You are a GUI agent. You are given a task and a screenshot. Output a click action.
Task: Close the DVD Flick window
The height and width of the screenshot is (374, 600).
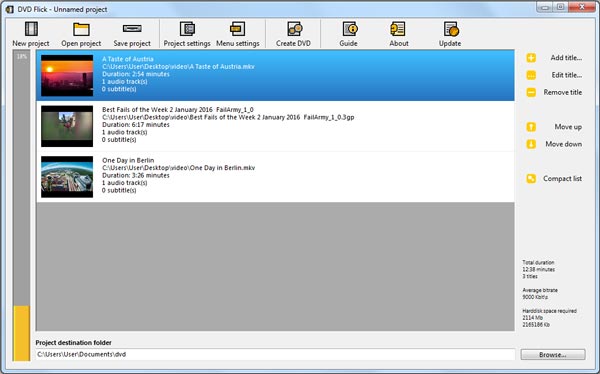tap(582, 7)
